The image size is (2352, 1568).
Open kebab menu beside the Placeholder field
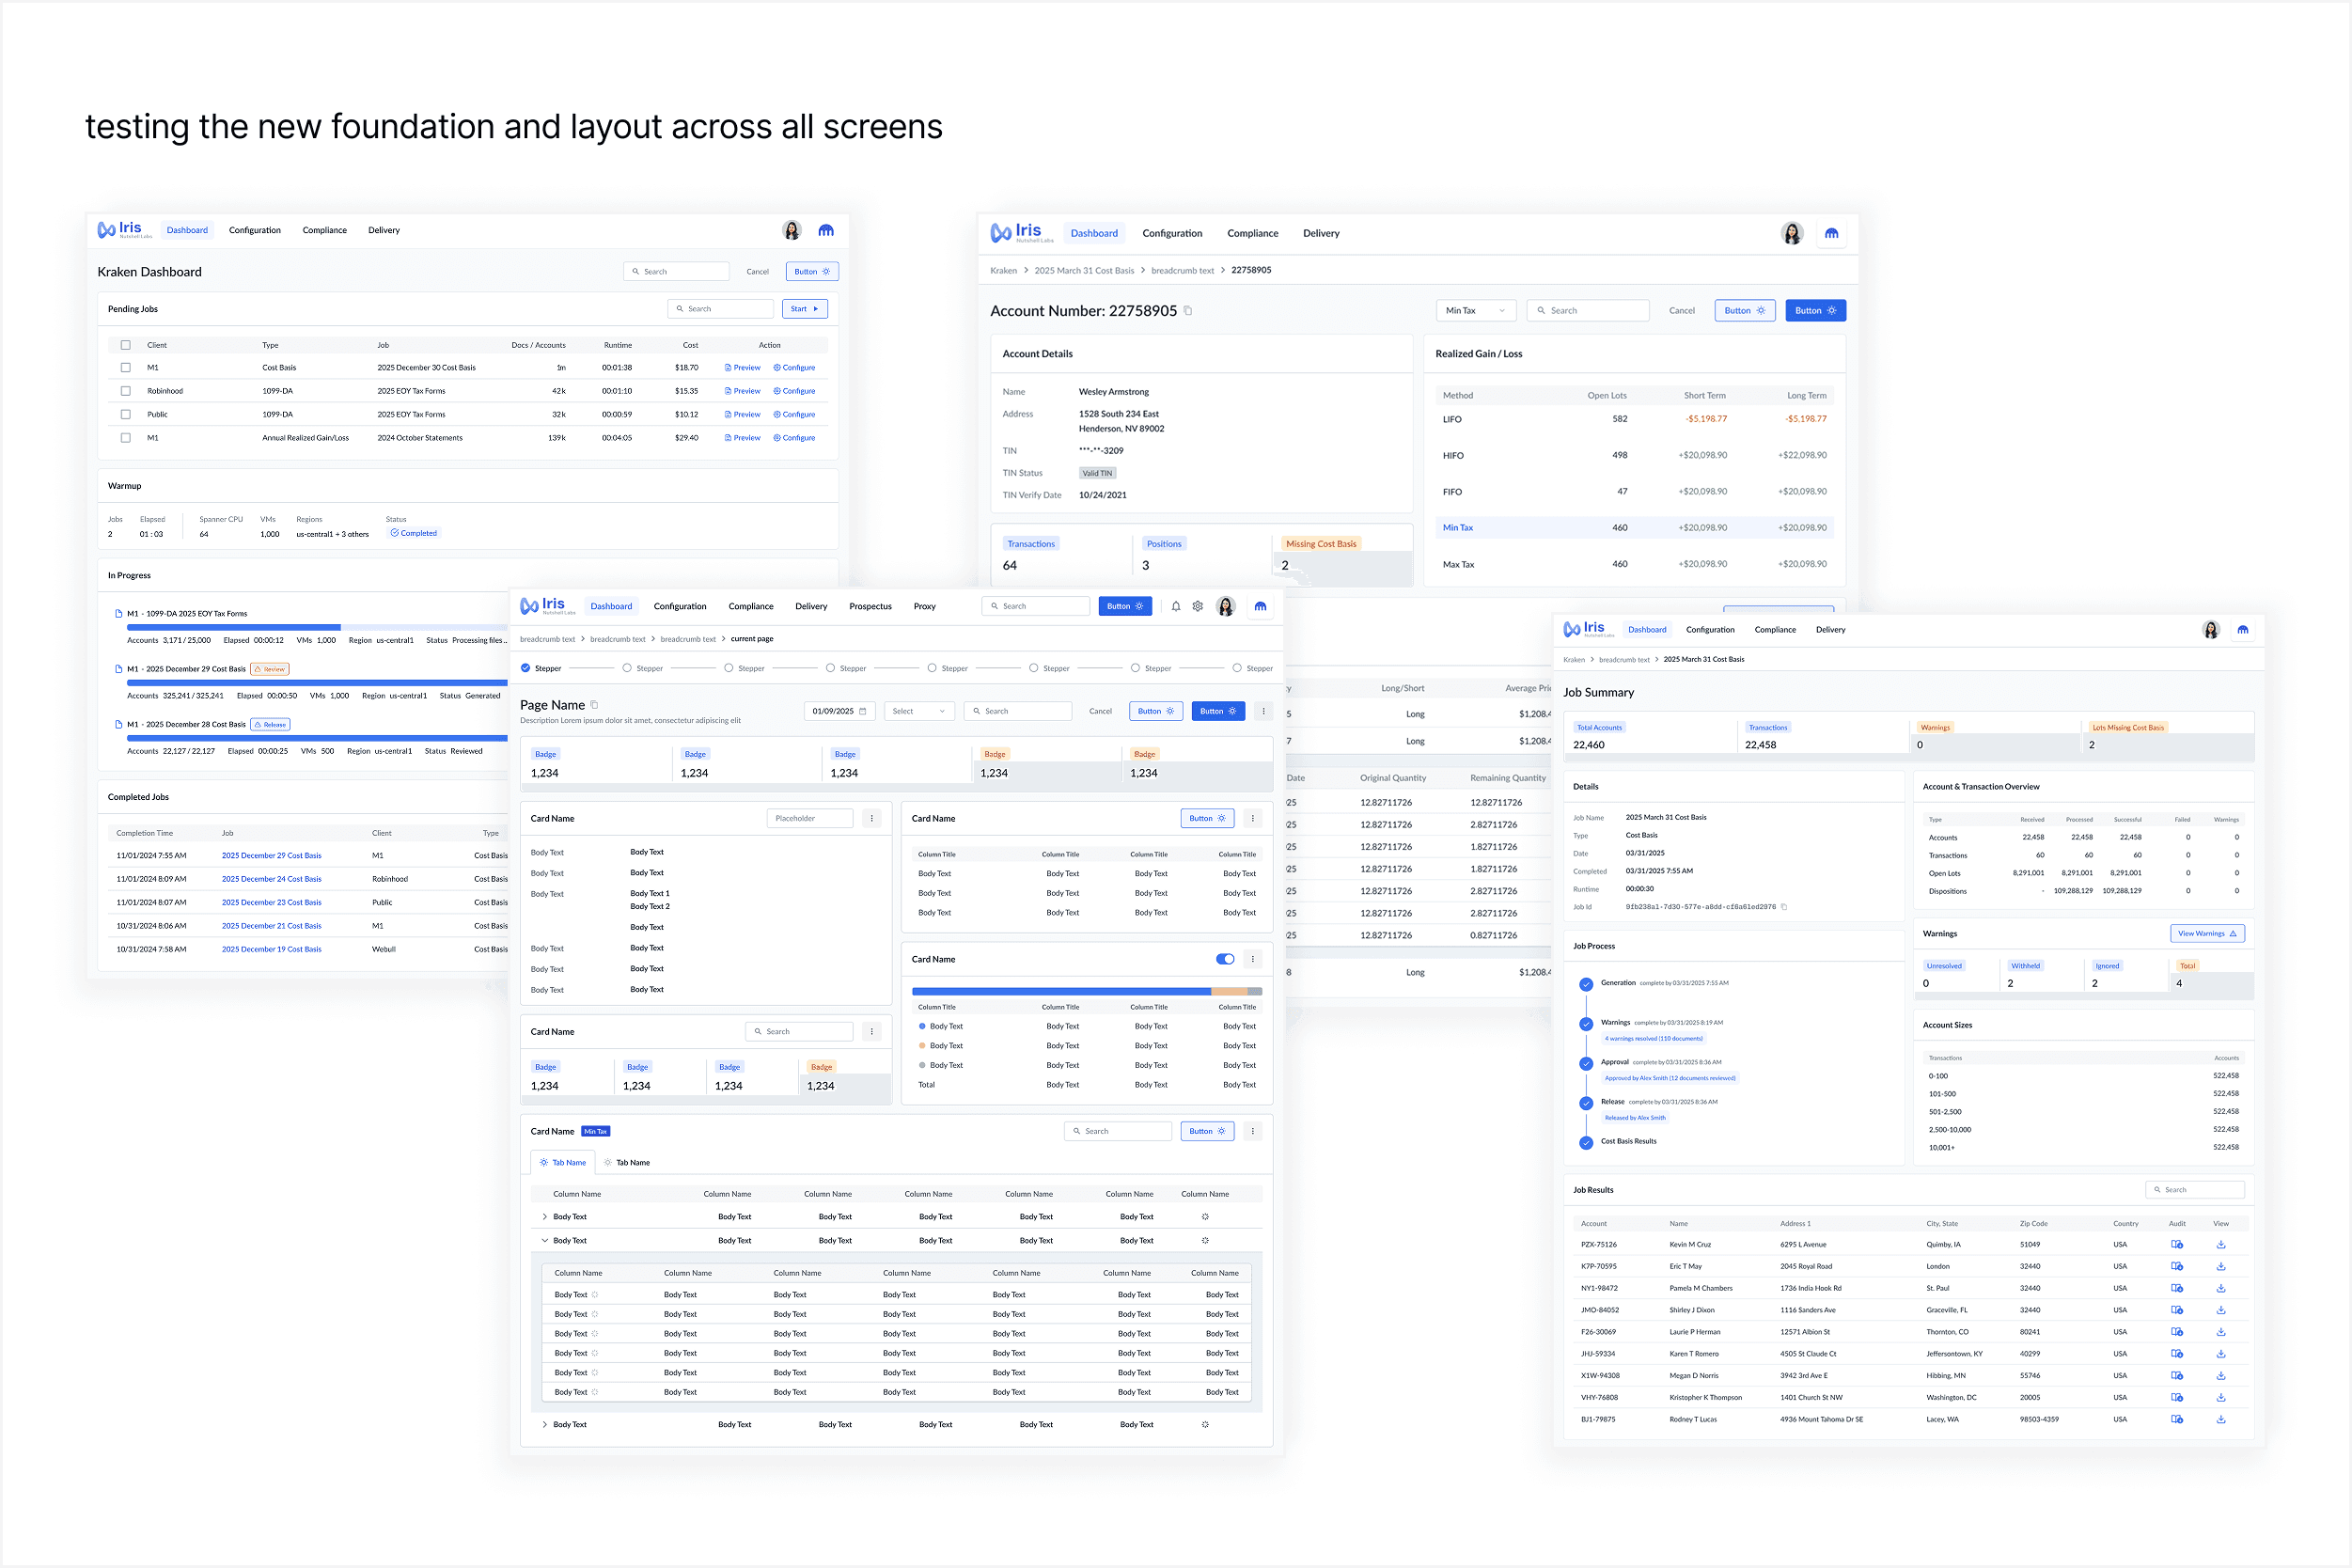click(872, 818)
